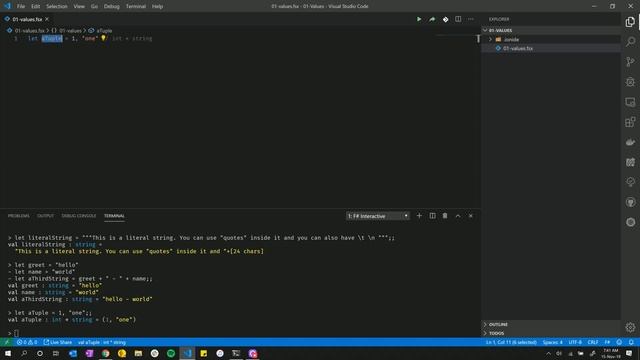Open the Source Control view
This screenshot has width=640, height=360.
point(630,62)
